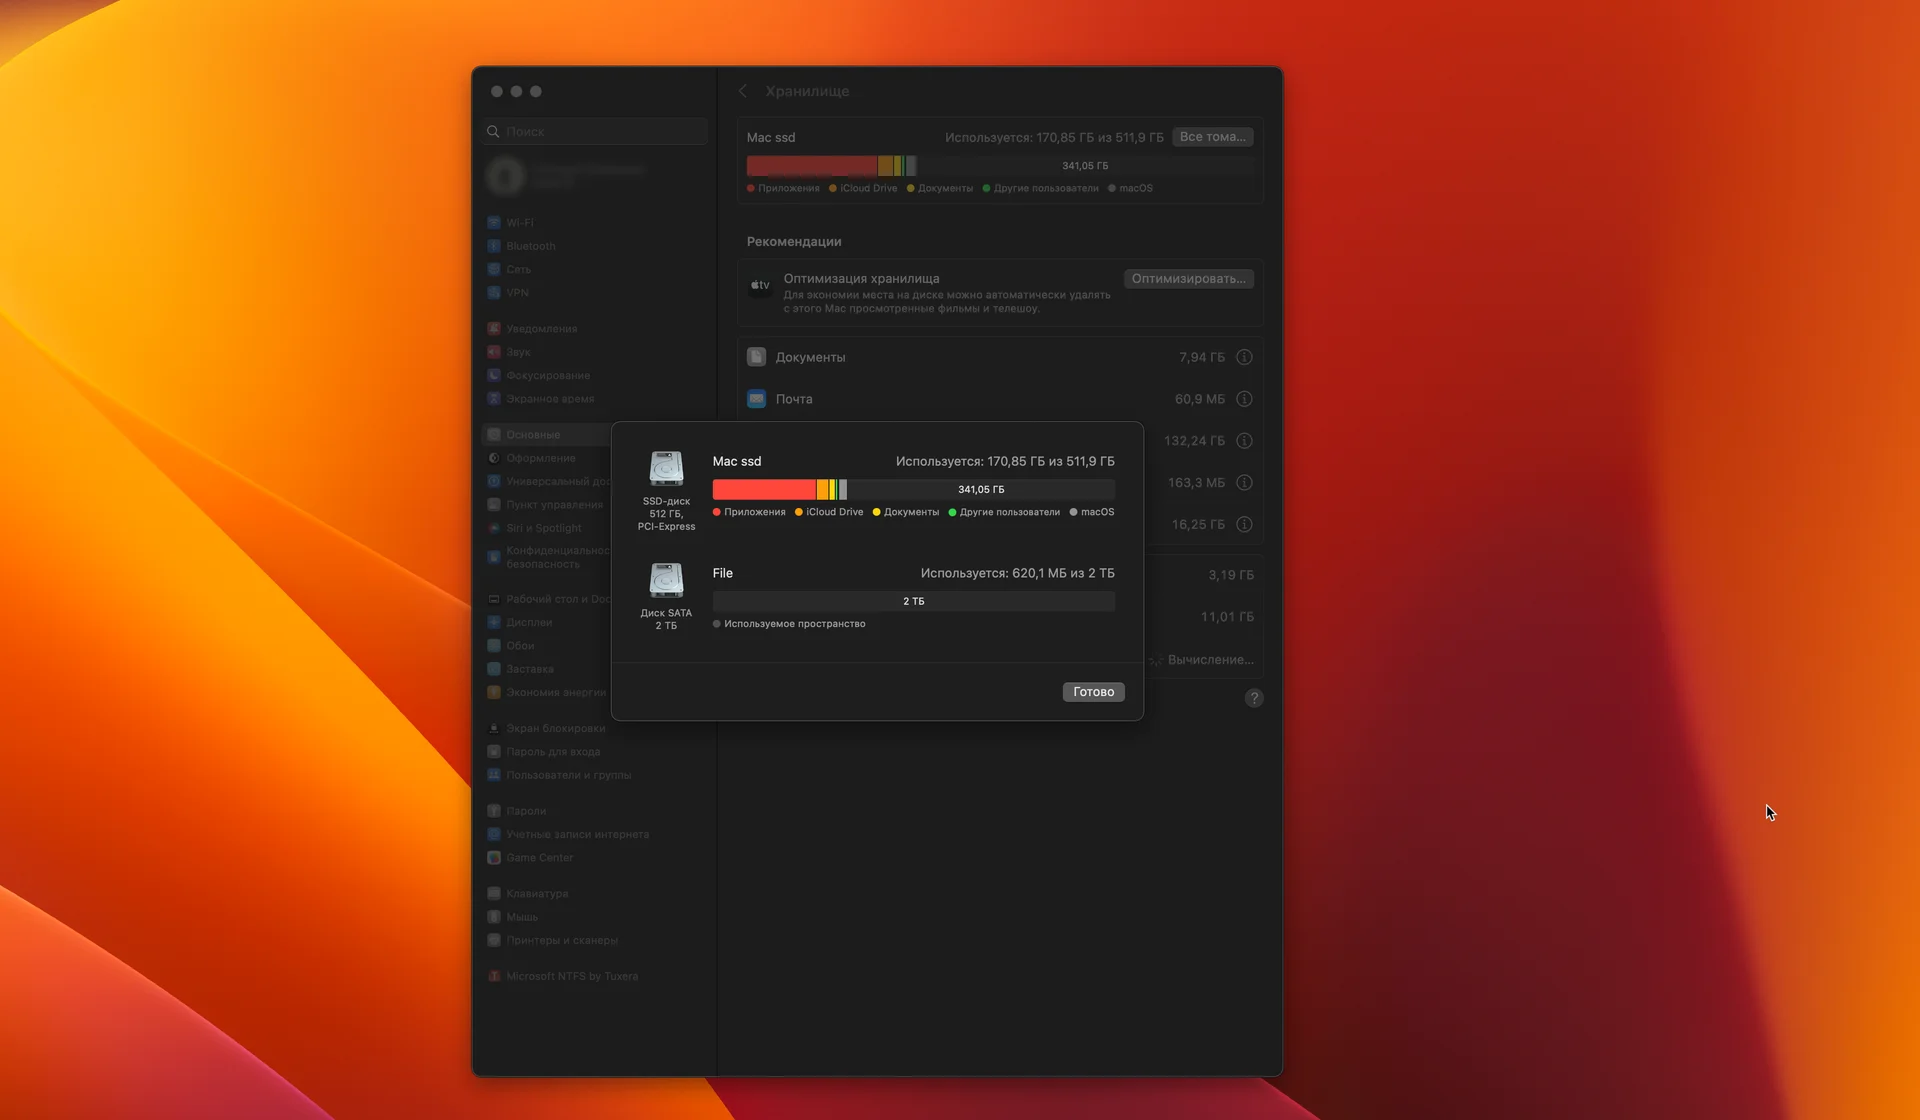Open info for Почта row
1920x1120 pixels.
point(1244,399)
